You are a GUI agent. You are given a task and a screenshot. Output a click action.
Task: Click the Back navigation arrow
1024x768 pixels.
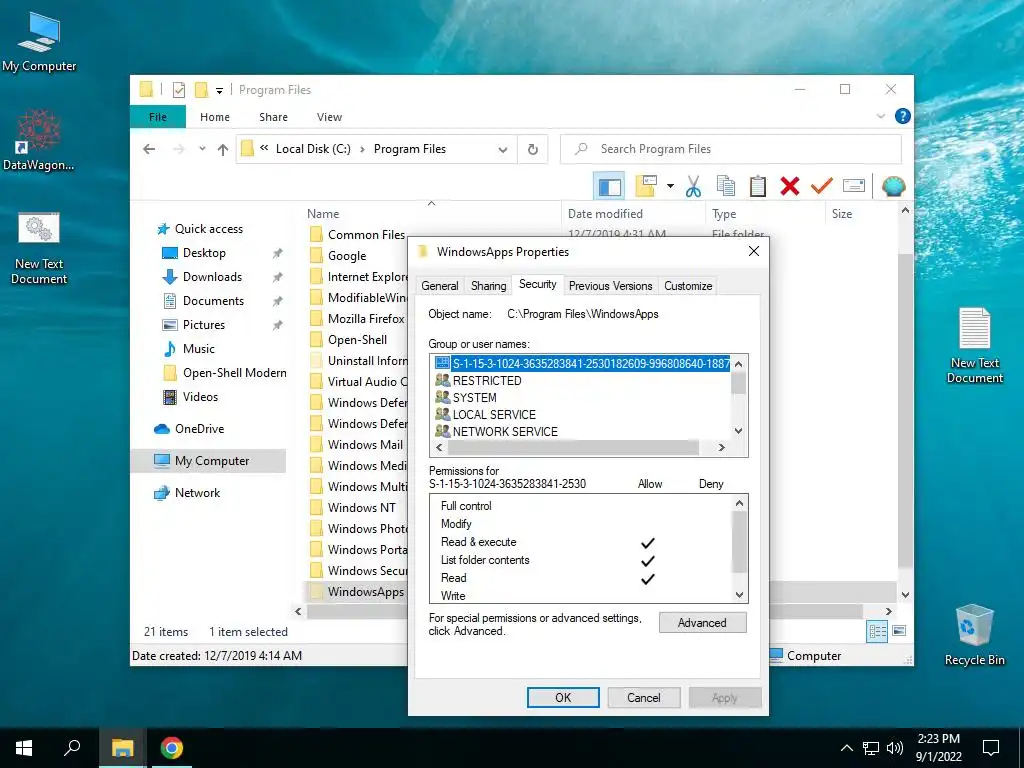149,149
